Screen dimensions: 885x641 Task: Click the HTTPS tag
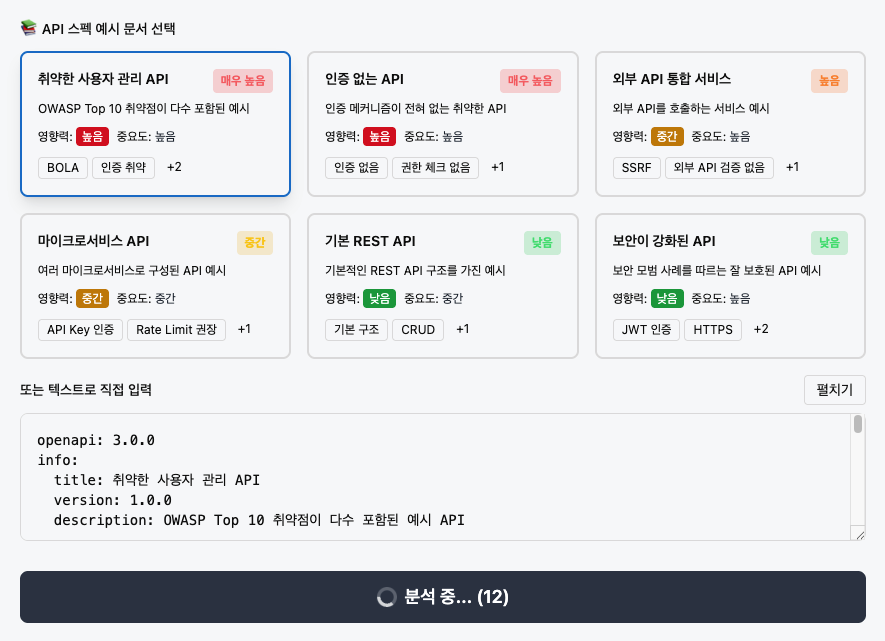tap(713, 329)
